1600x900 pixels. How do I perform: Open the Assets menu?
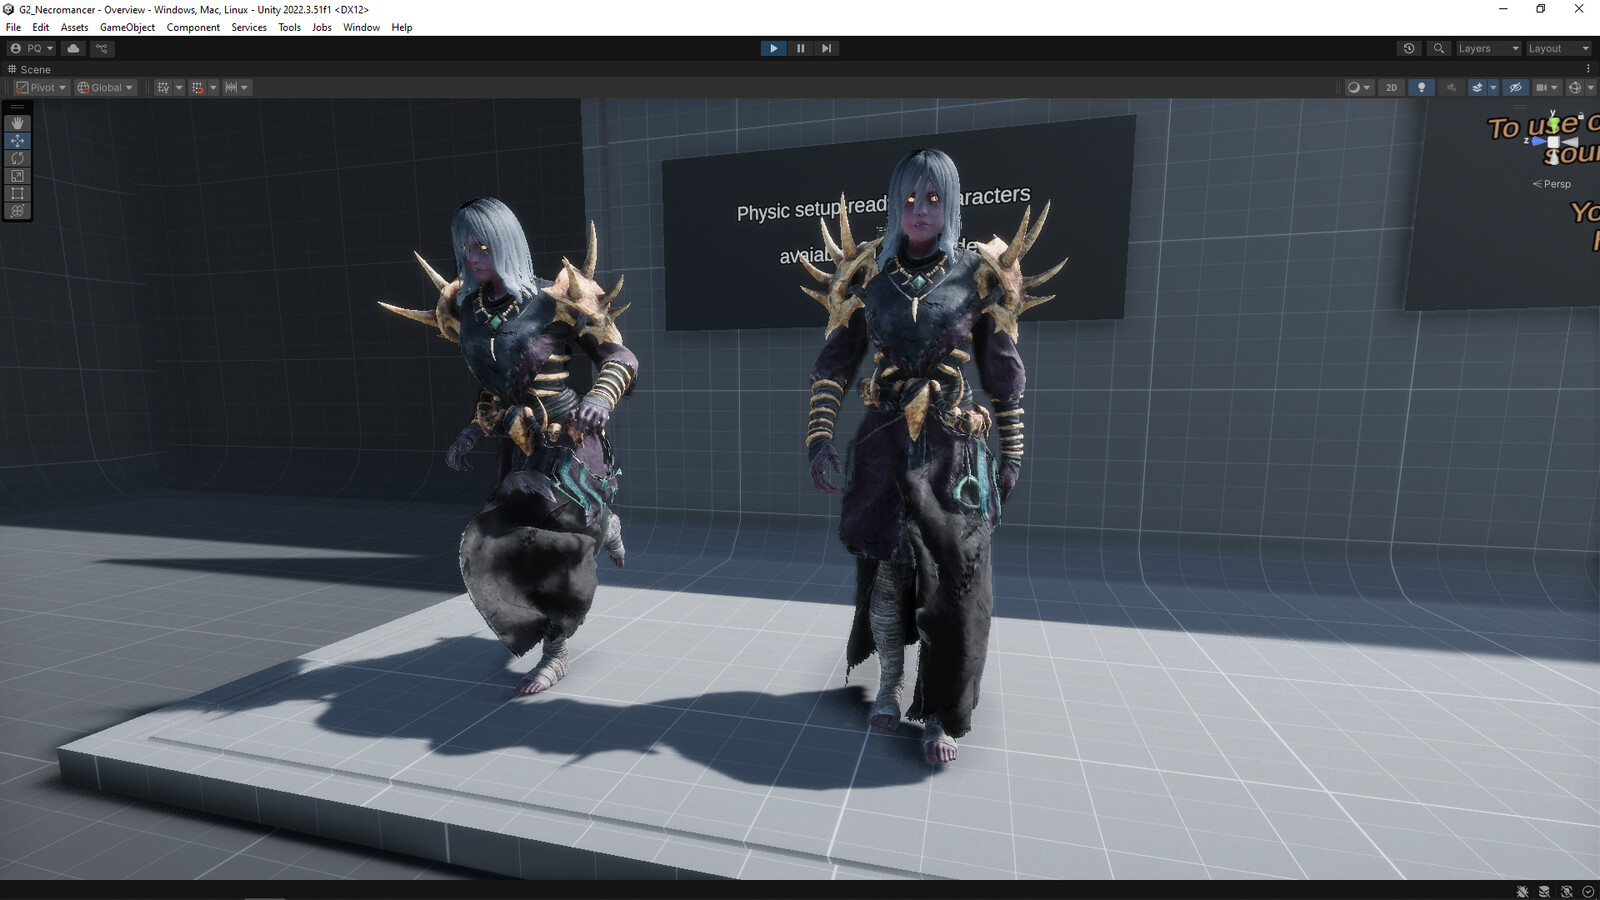pos(74,27)
